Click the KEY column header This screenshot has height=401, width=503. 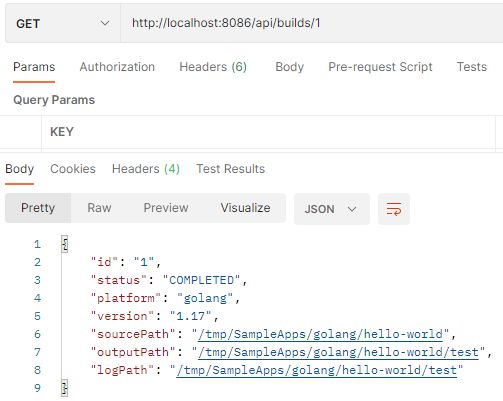tap(62, 132)
